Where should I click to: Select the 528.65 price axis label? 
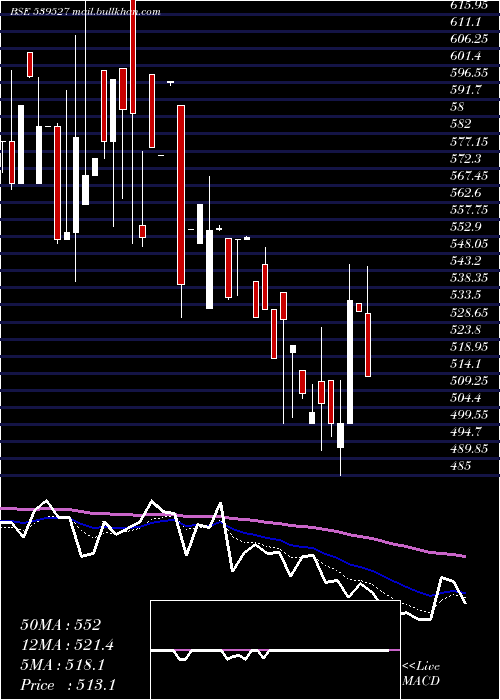[x=469, y=312]
